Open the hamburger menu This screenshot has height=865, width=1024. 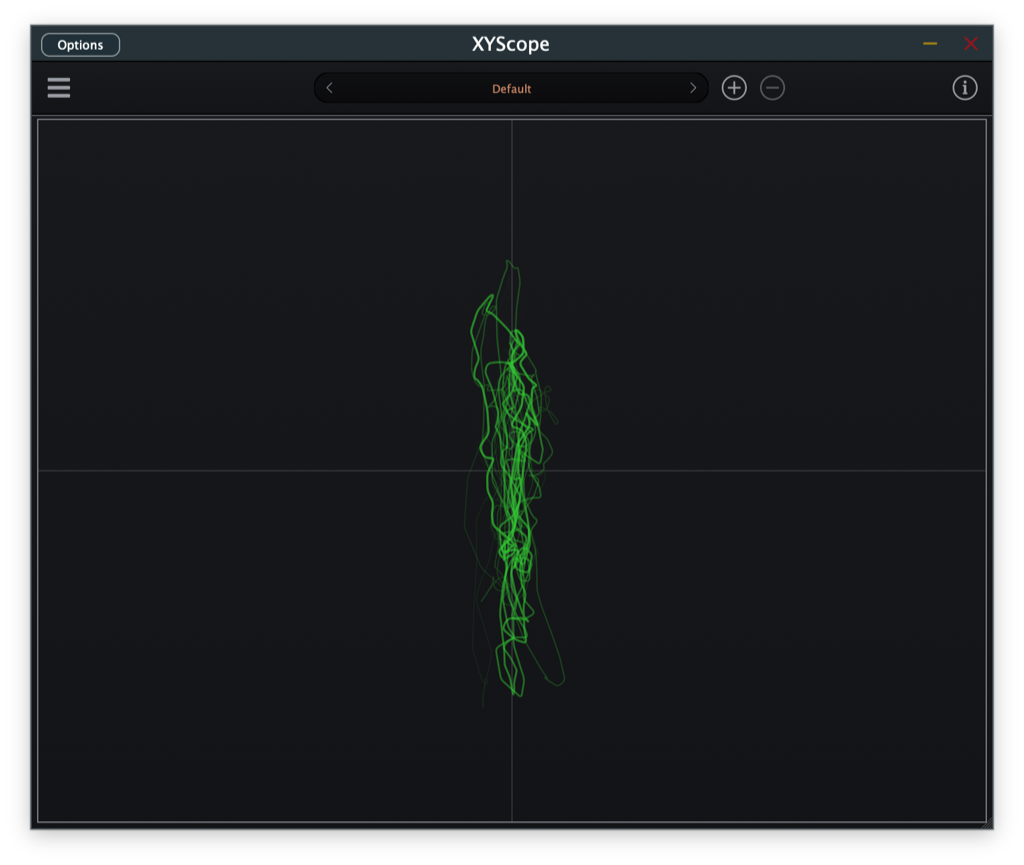[59, 88]
